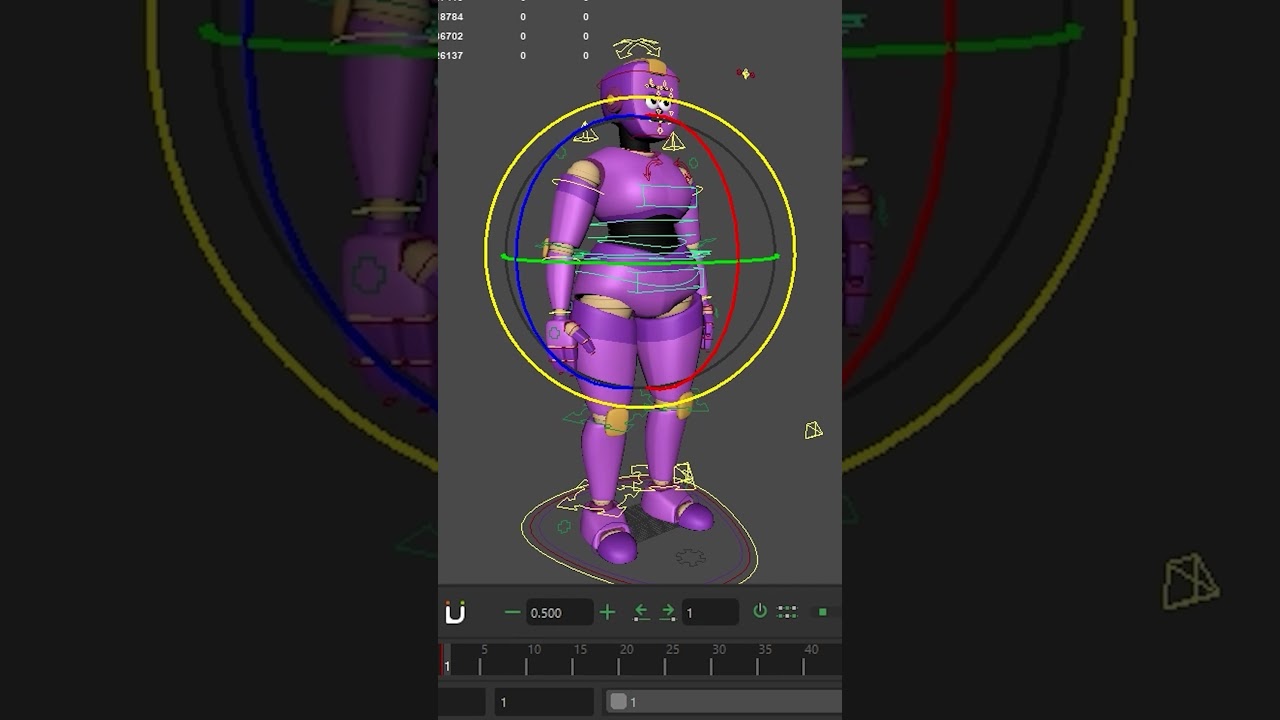
Task: Click the green plus step increase button
Action: [x=607, y=612]
